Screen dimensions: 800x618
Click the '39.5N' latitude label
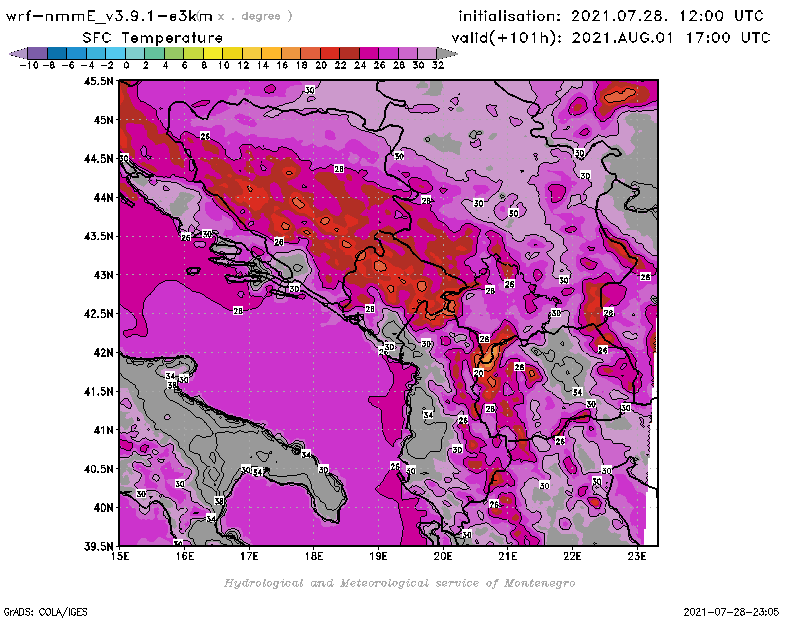tap(98, 547)
